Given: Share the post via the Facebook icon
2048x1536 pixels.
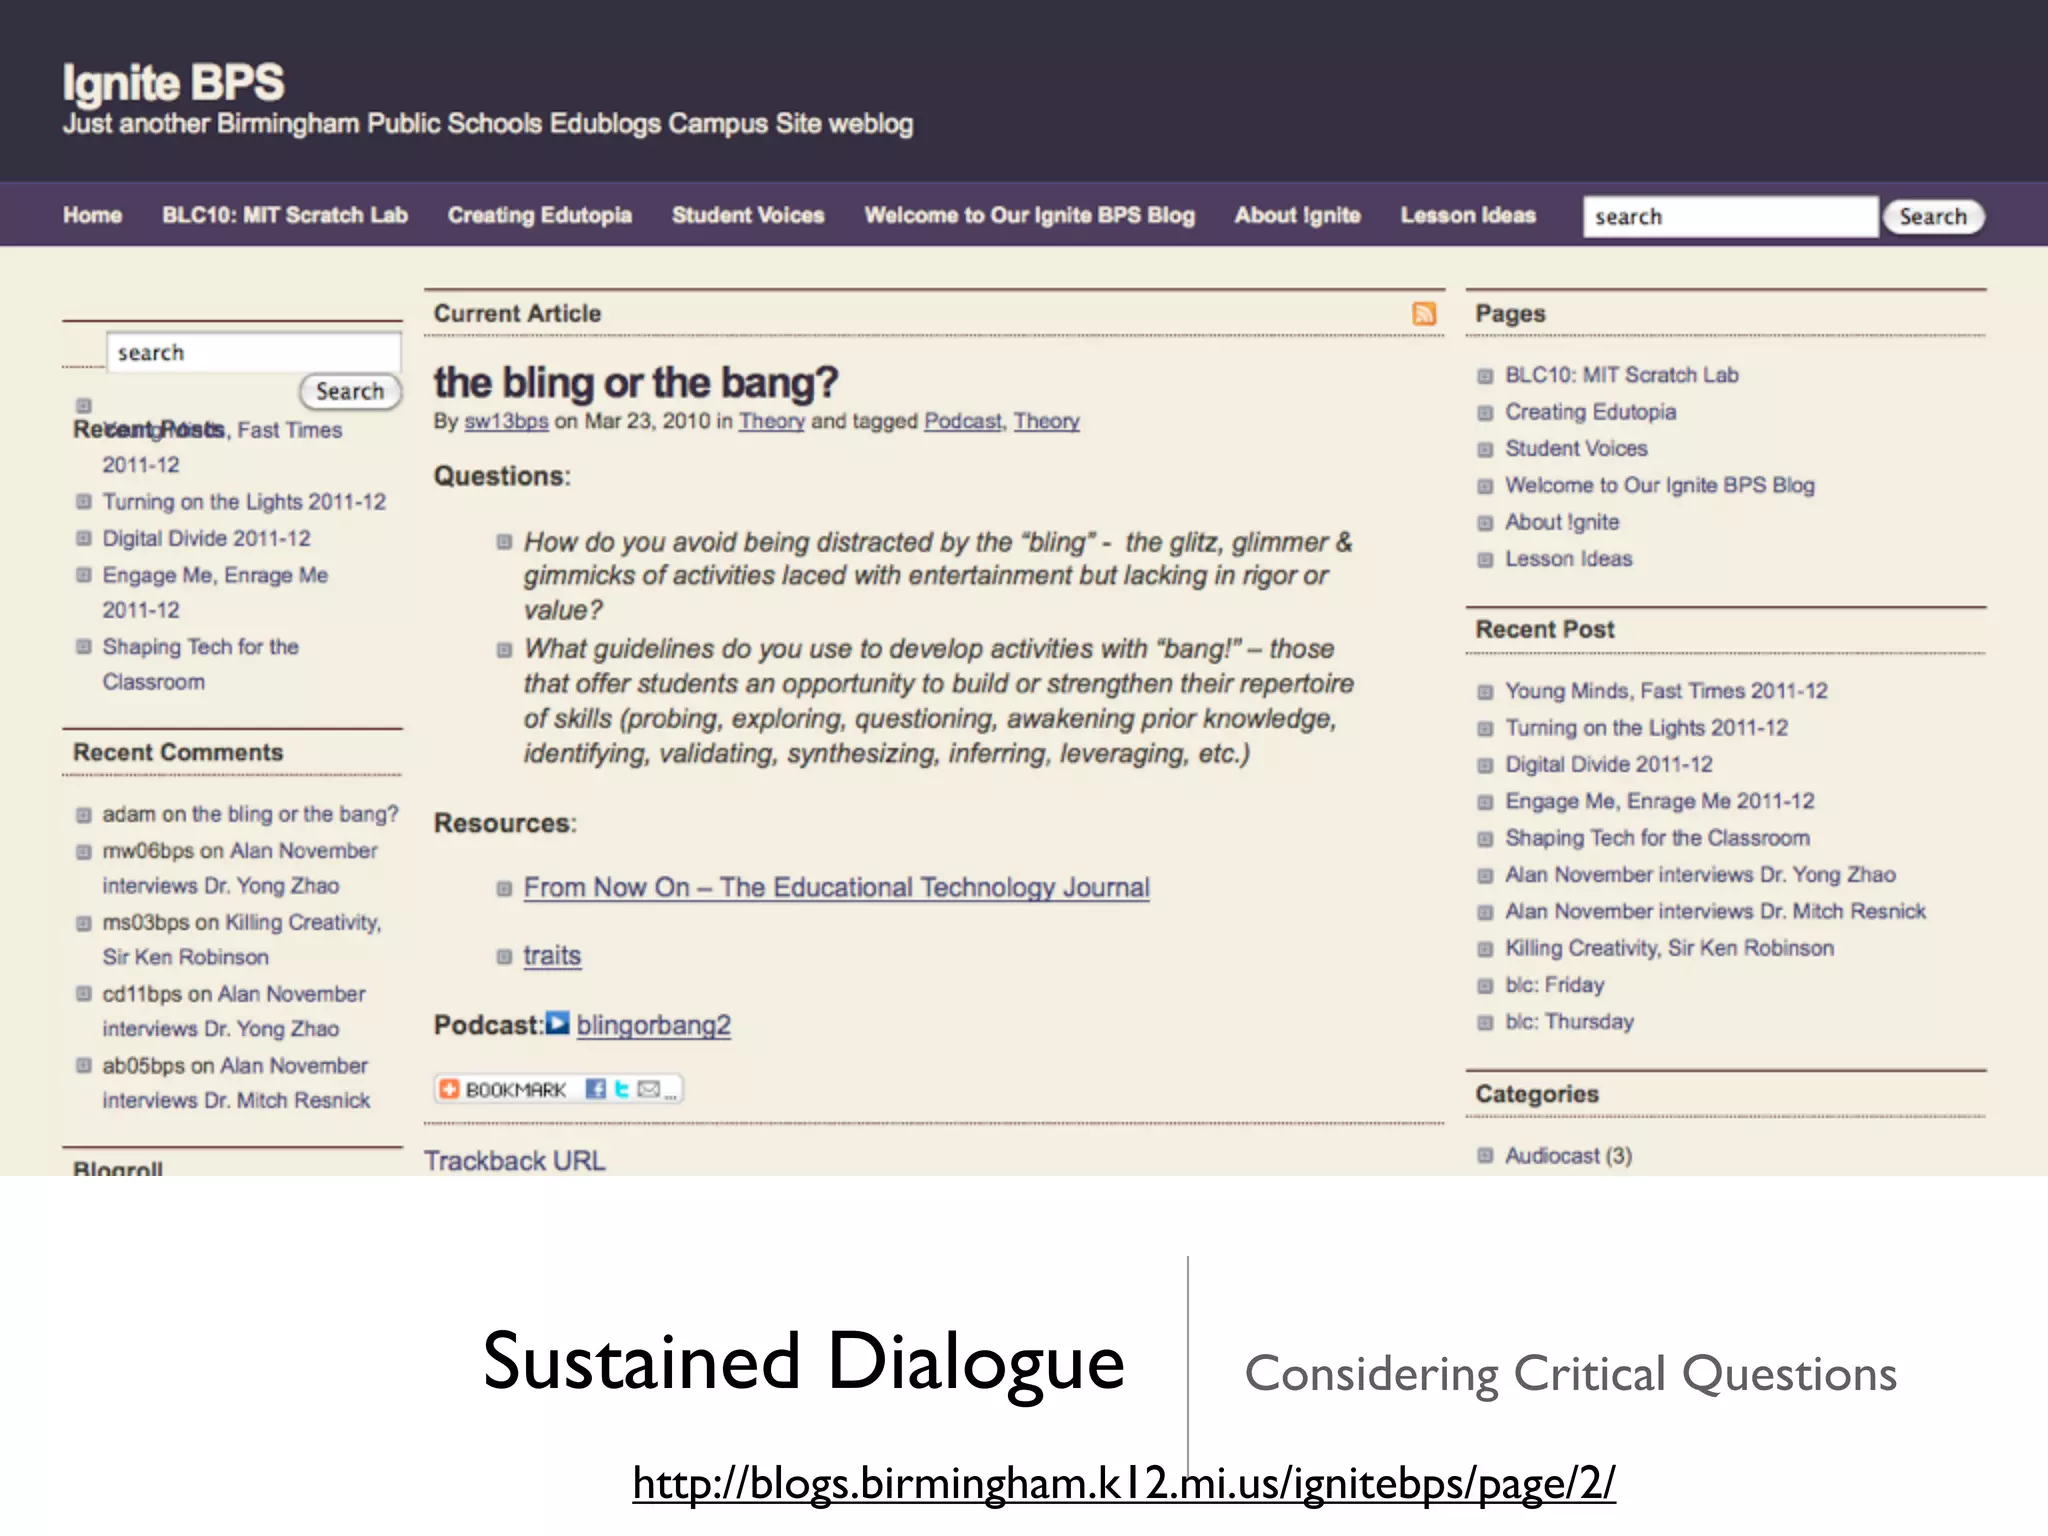Looking at the screenshot, I should pyautogui.click(x=596, y=1089).
